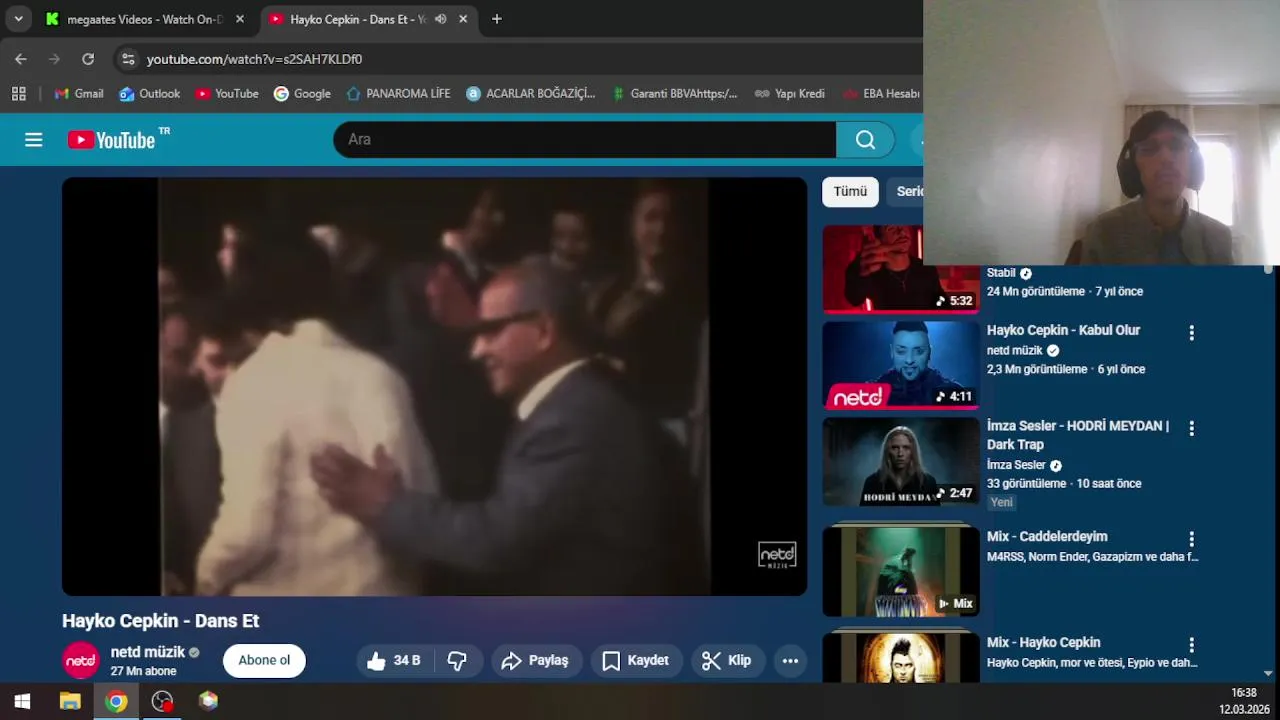
Task: Type in the Ara search field
Action: pyautogui.click(x=585, y=140)
